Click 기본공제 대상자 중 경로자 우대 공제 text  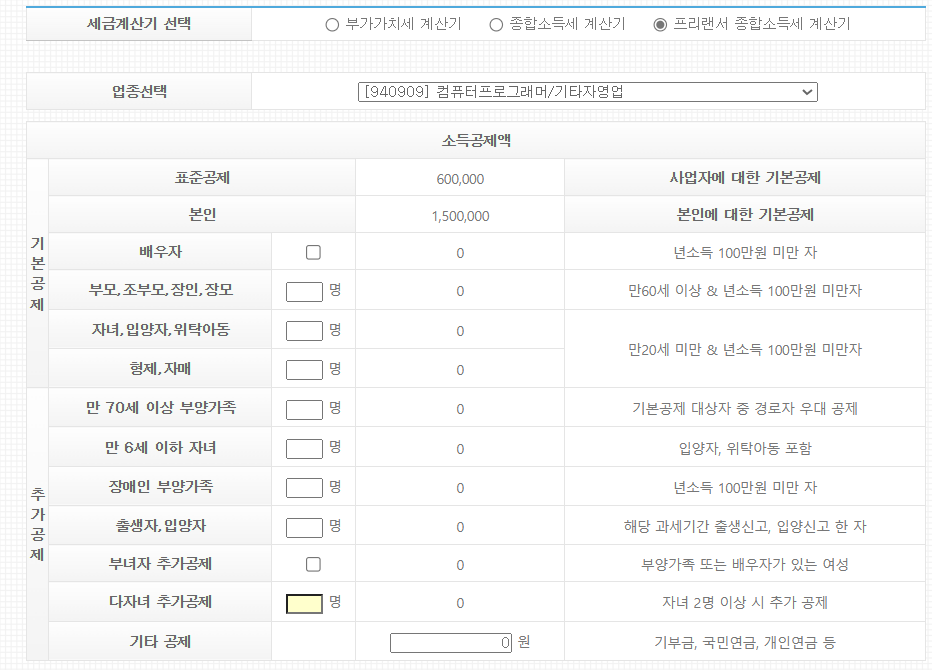click(745, 408)
